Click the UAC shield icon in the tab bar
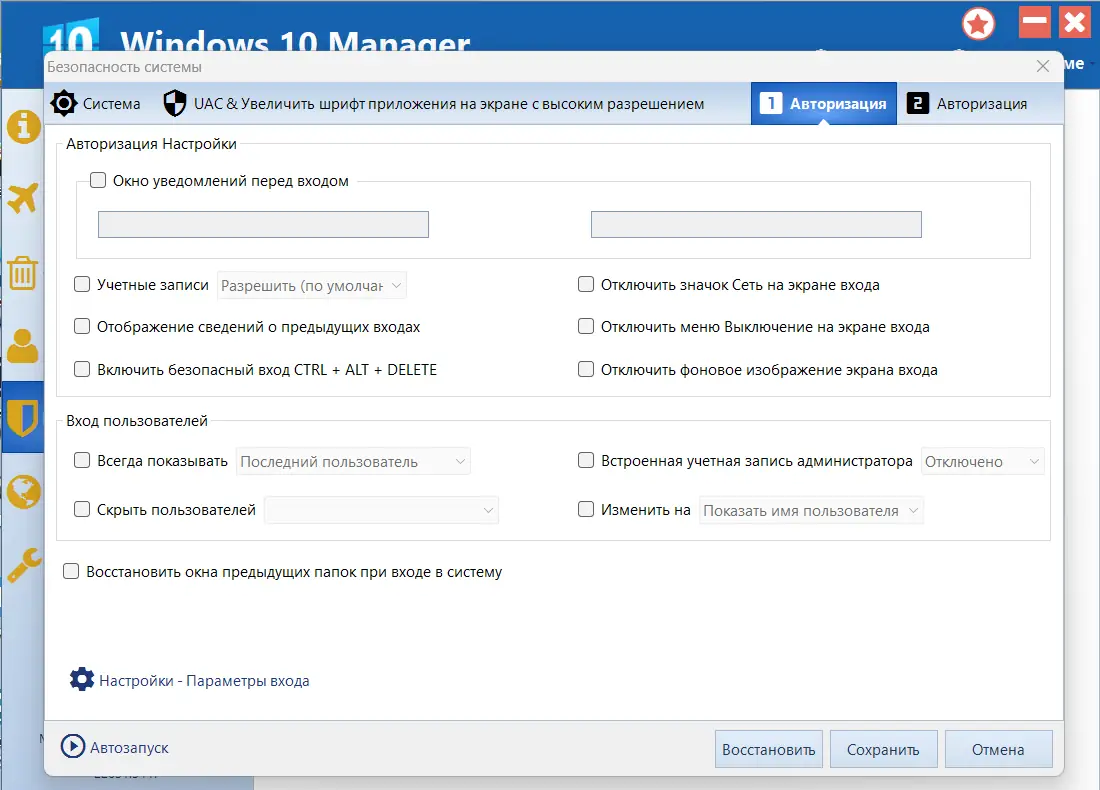This screenshot has height=790, width=1100. [175, 104]
